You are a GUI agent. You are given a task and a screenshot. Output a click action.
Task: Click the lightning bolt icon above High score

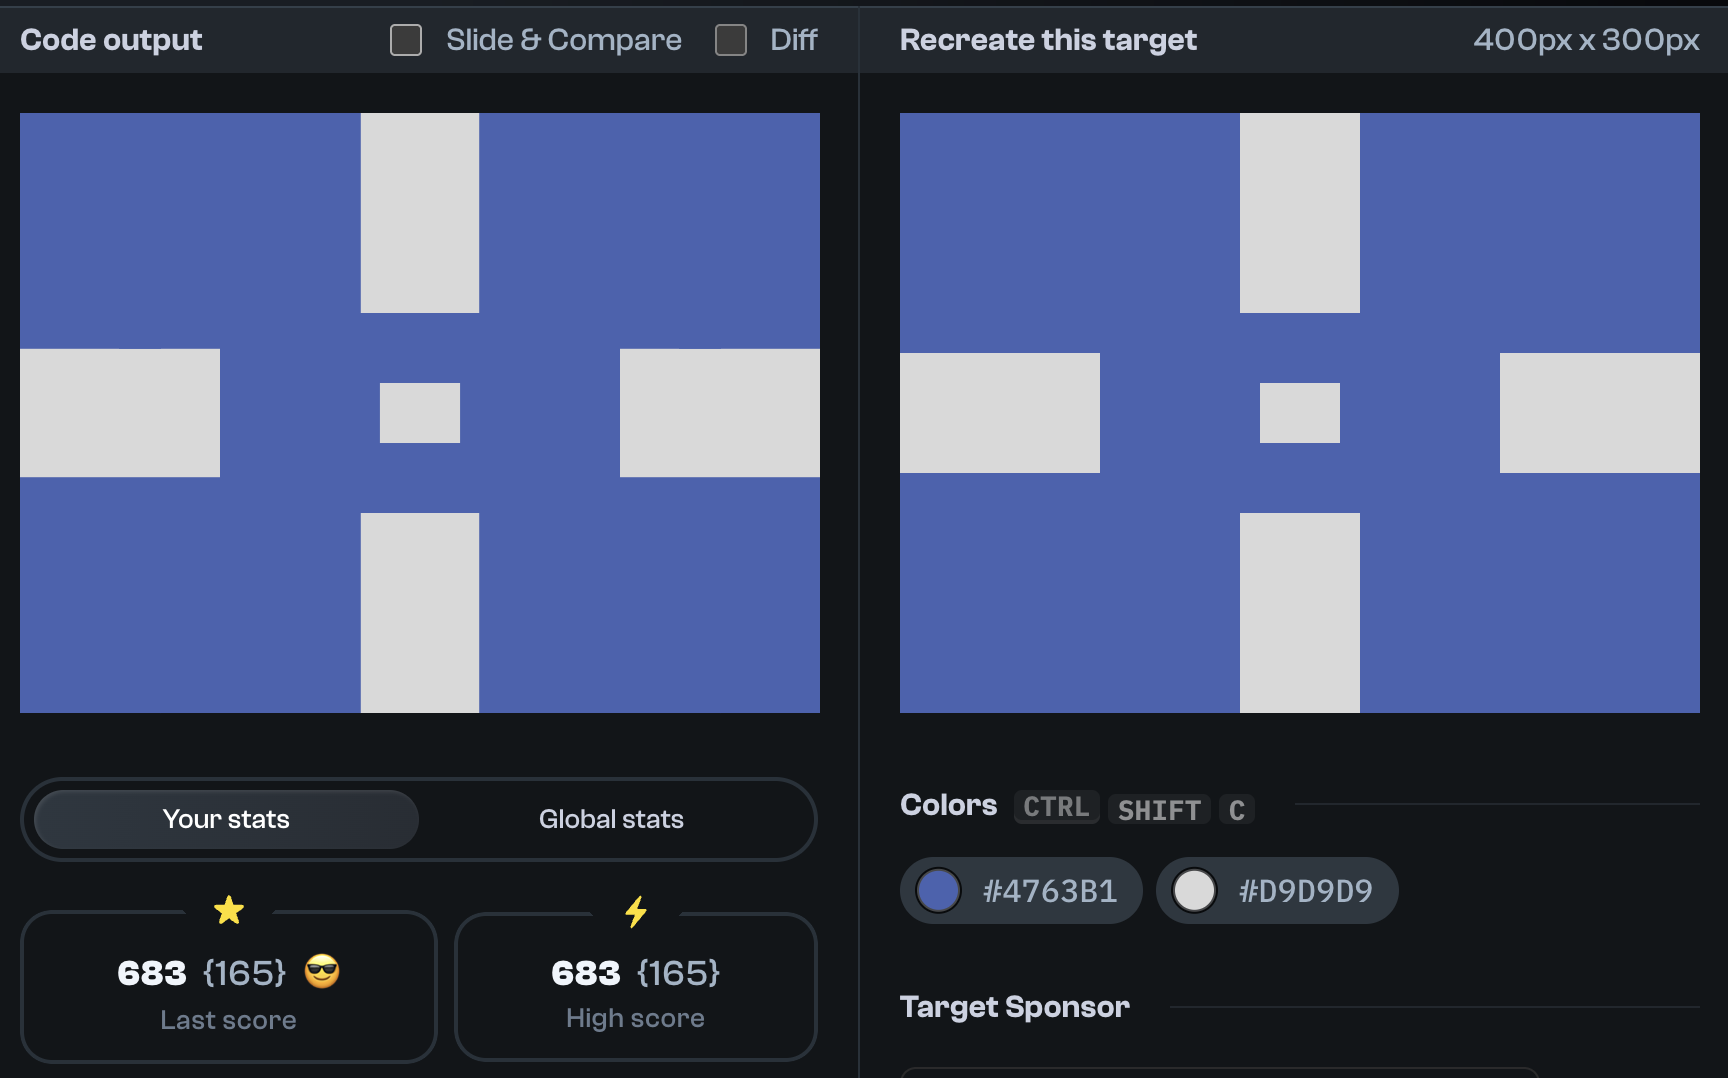[x=636, y=911]
